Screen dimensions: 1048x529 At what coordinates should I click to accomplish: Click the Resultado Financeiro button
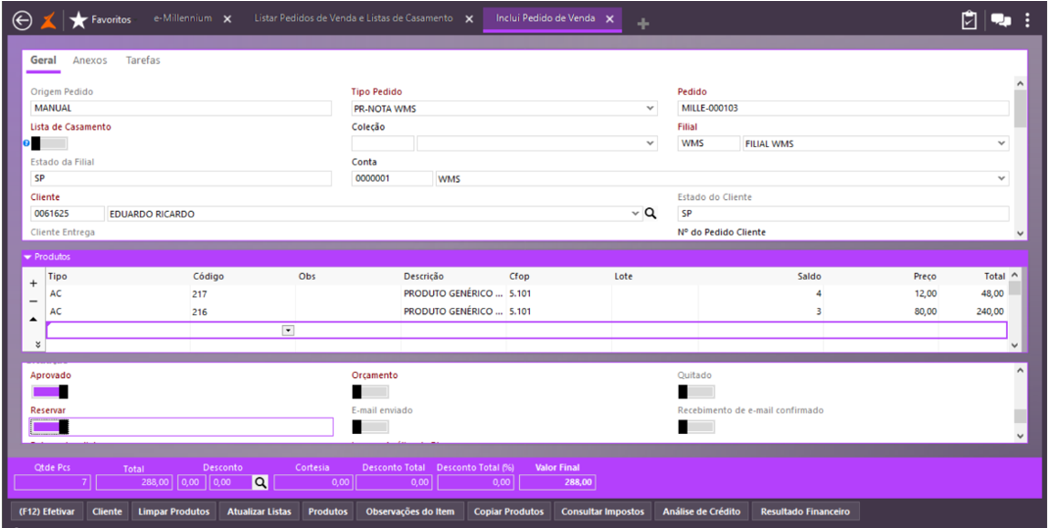806,512
